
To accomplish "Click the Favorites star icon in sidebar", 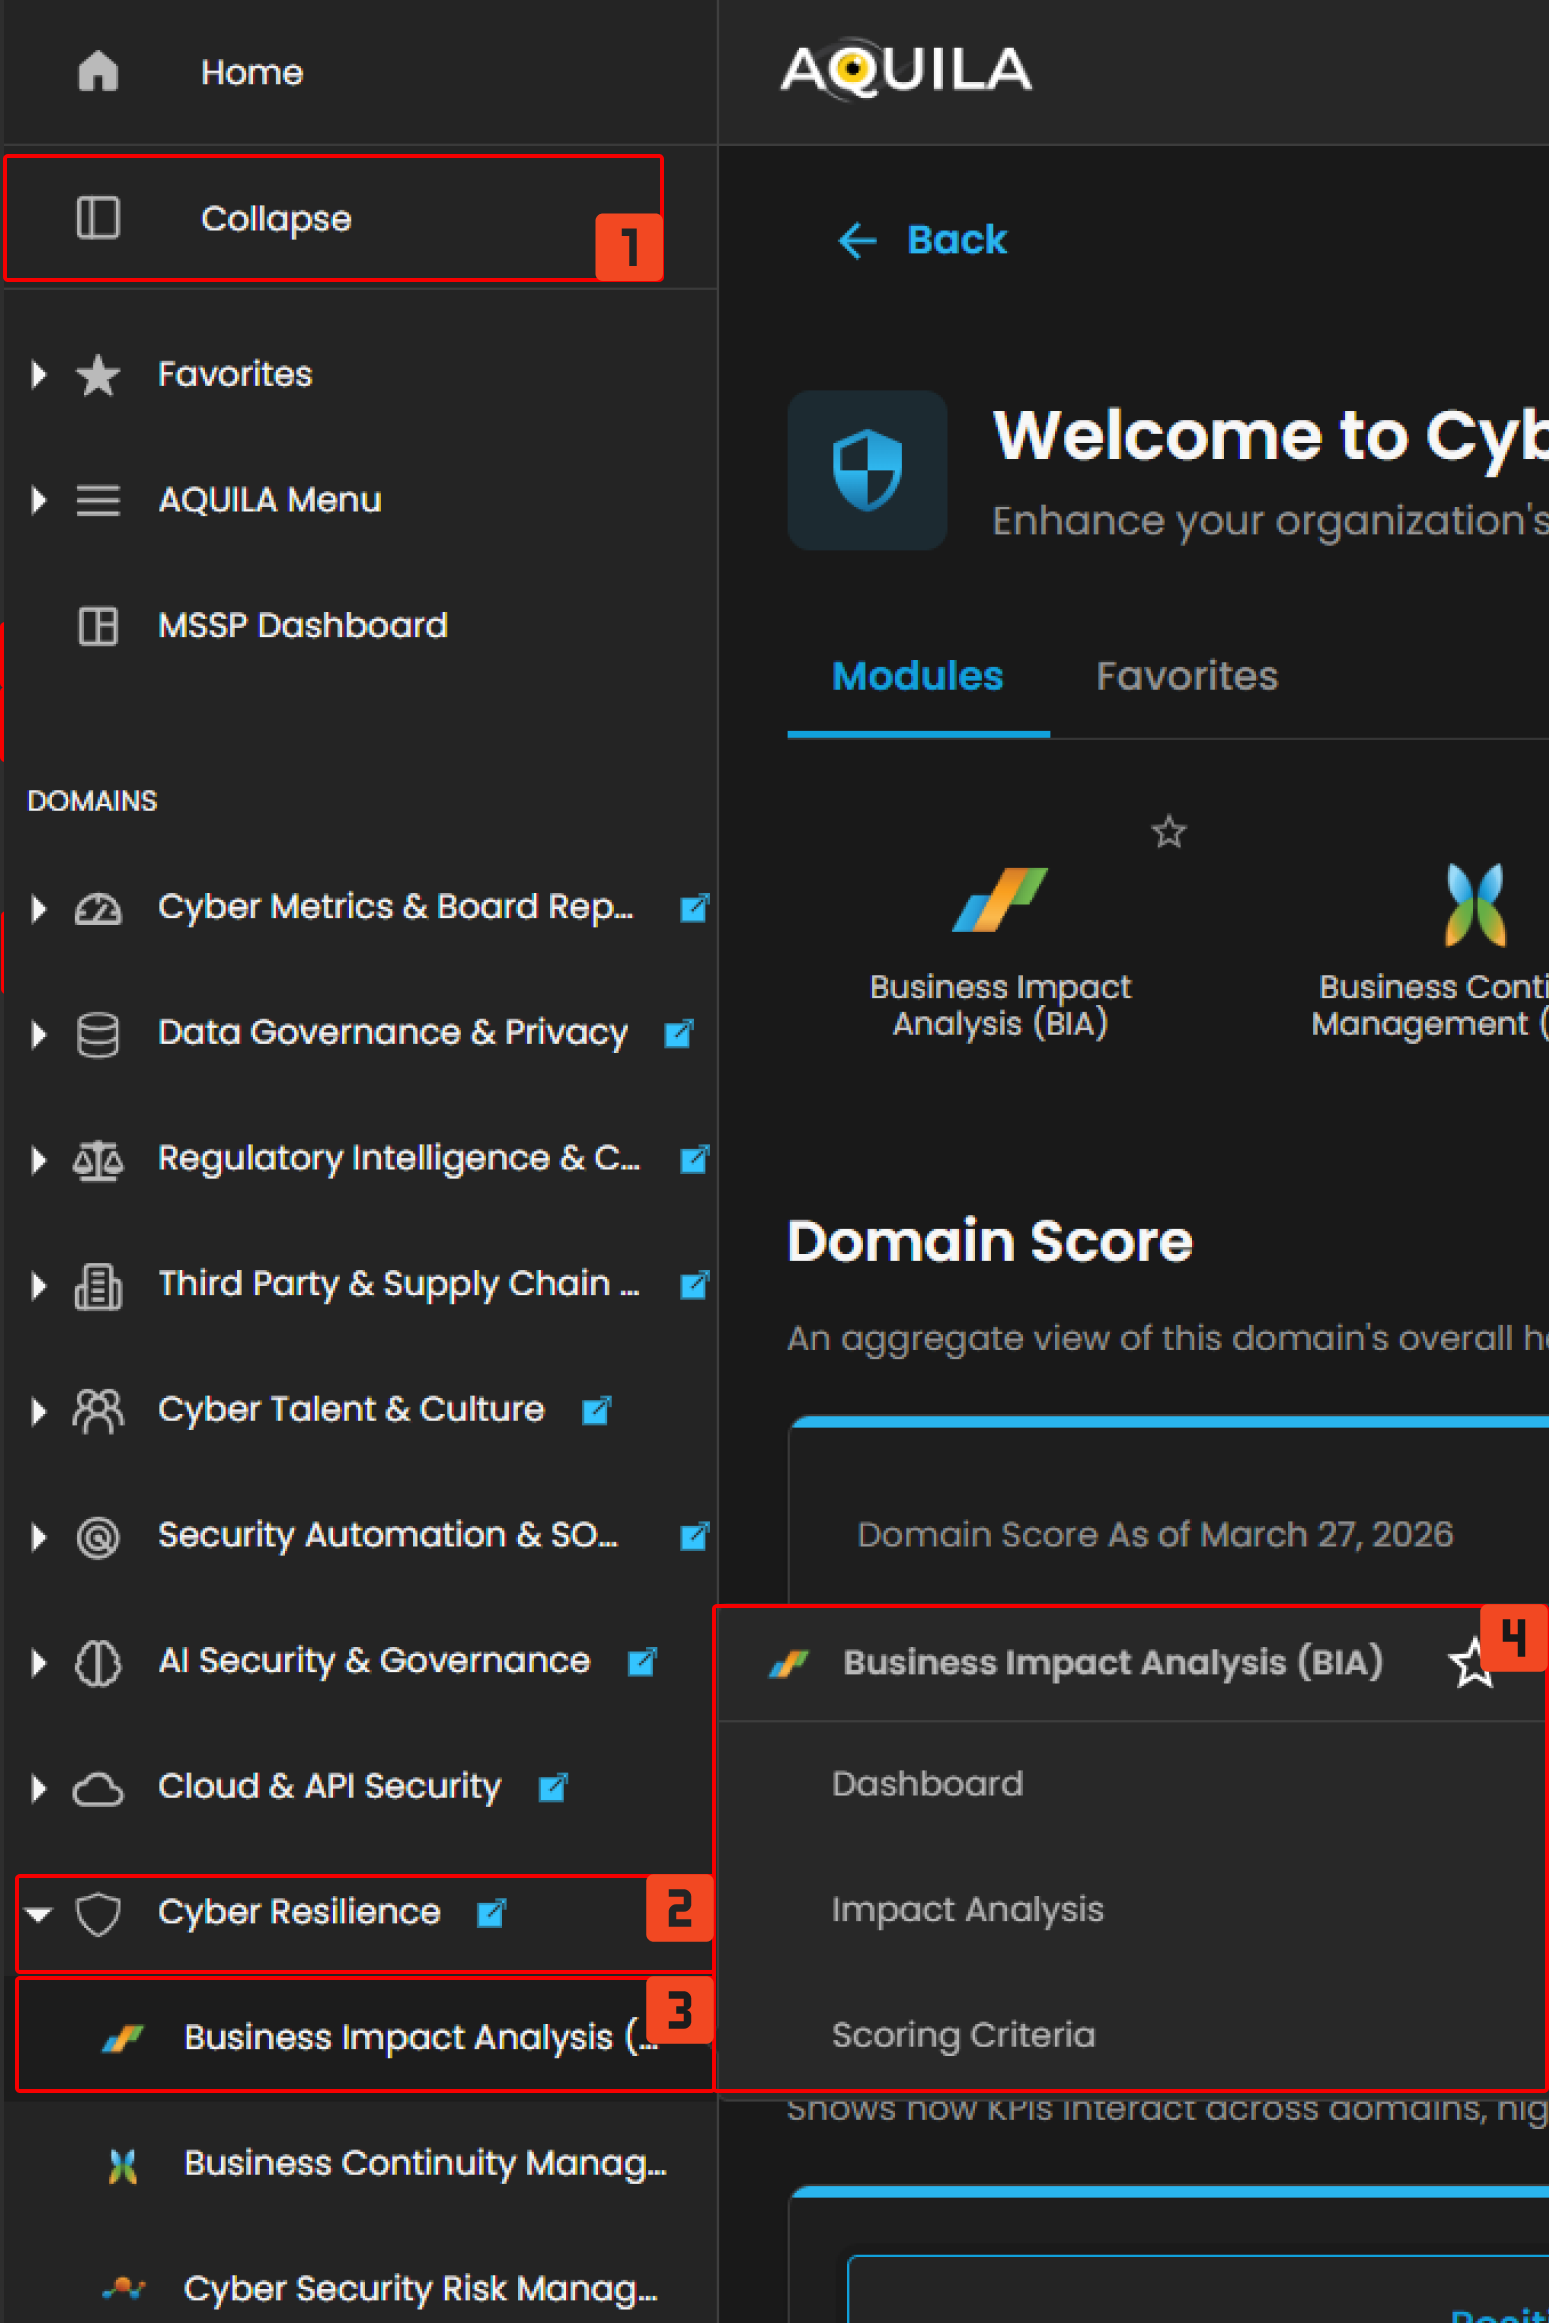I will 98,375.
